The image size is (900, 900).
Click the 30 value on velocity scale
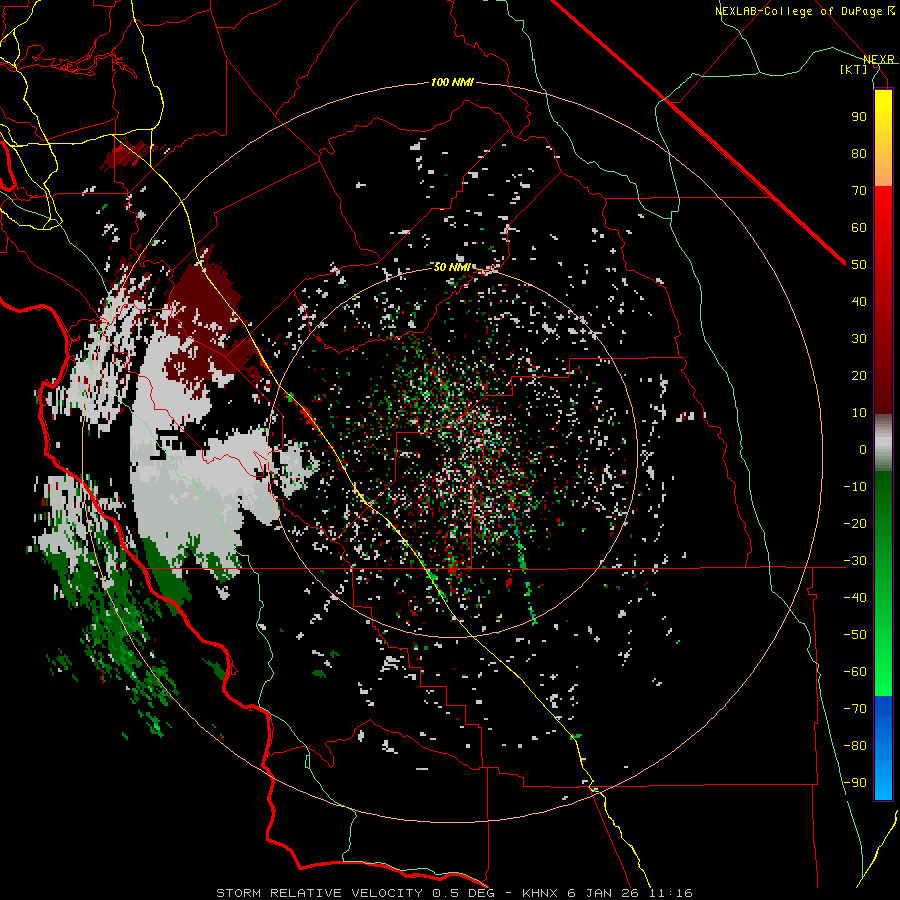click(859, 339)
